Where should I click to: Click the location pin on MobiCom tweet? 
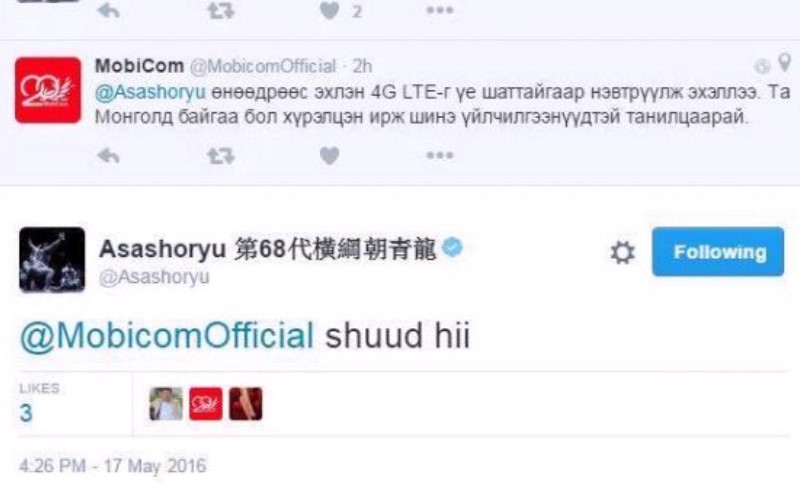click(784, 63)
